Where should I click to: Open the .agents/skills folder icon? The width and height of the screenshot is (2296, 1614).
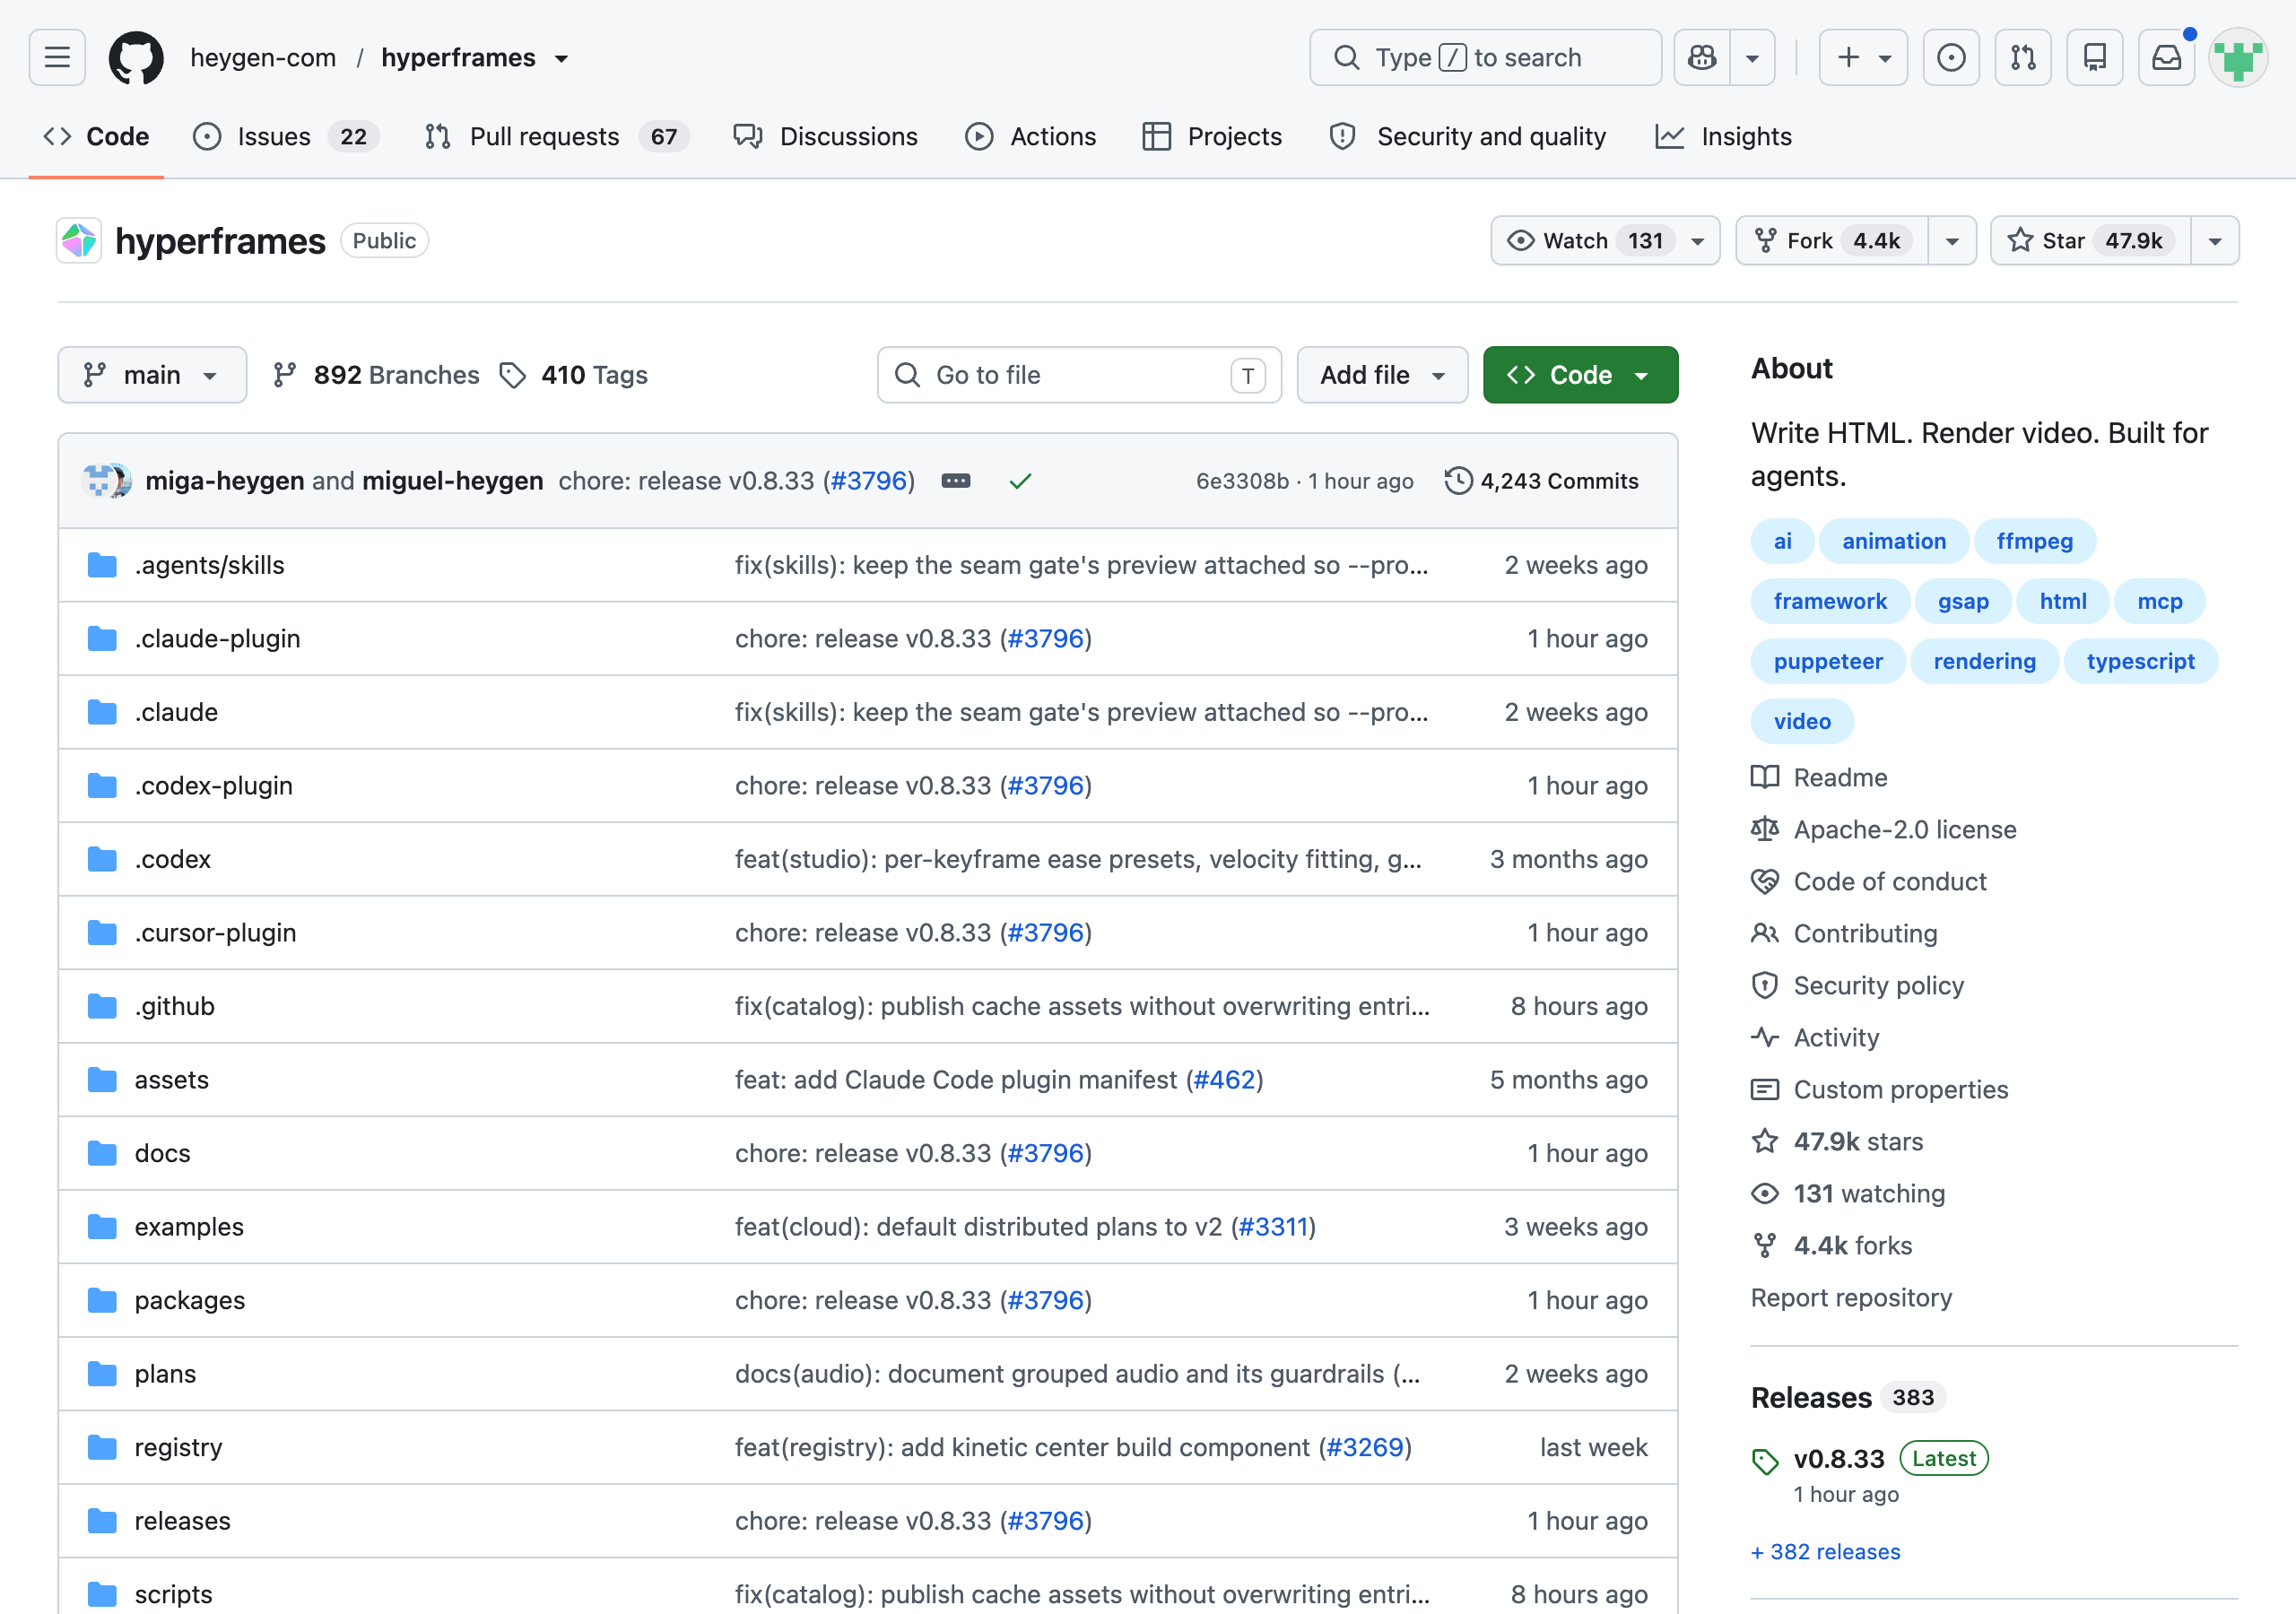[102, 565]
